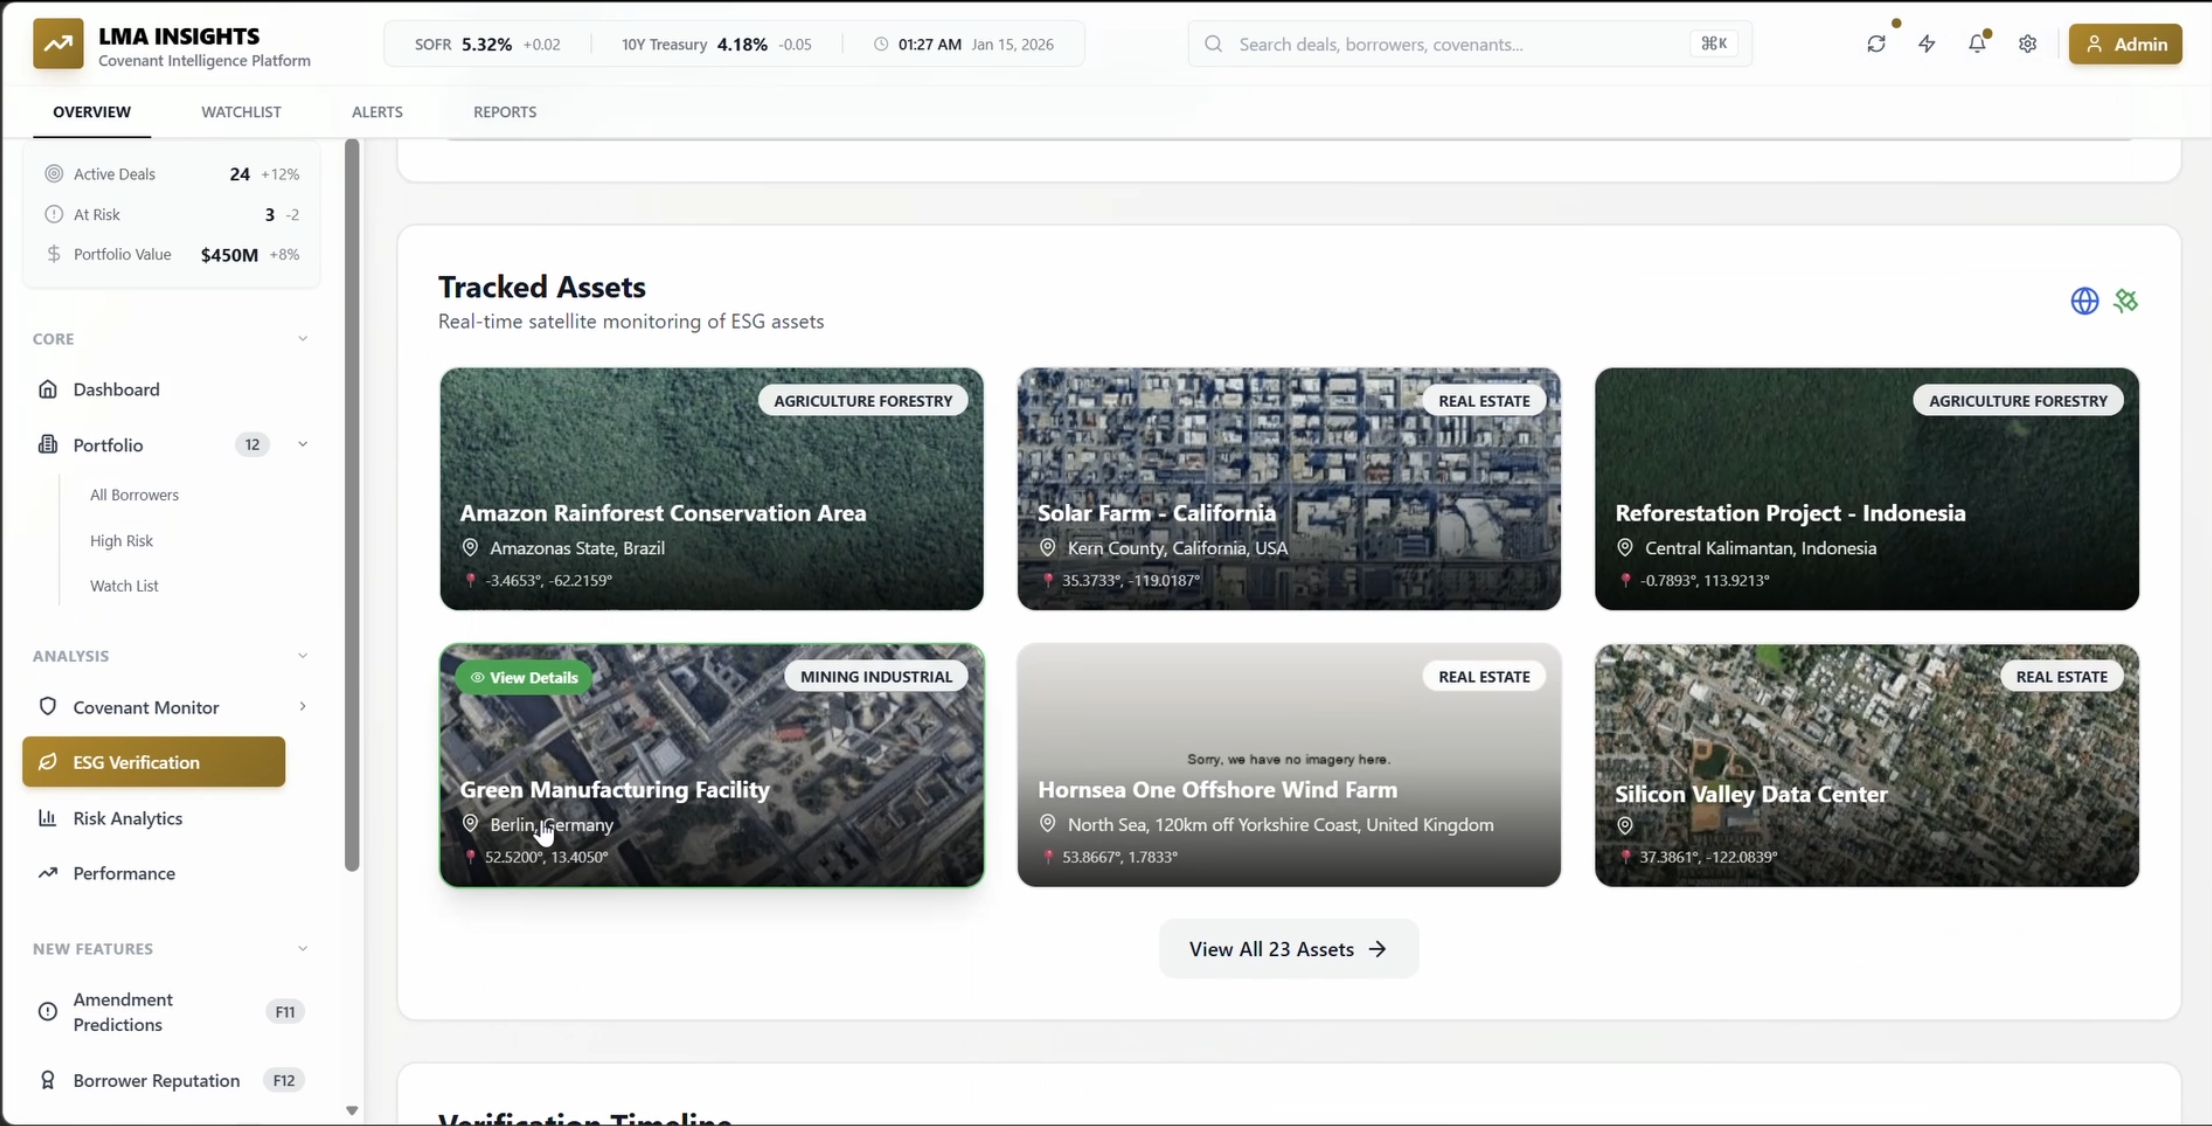
Task: Collapse the Portfolio submenu chevron
Action: pyautogui.click(x=302, y=445)
